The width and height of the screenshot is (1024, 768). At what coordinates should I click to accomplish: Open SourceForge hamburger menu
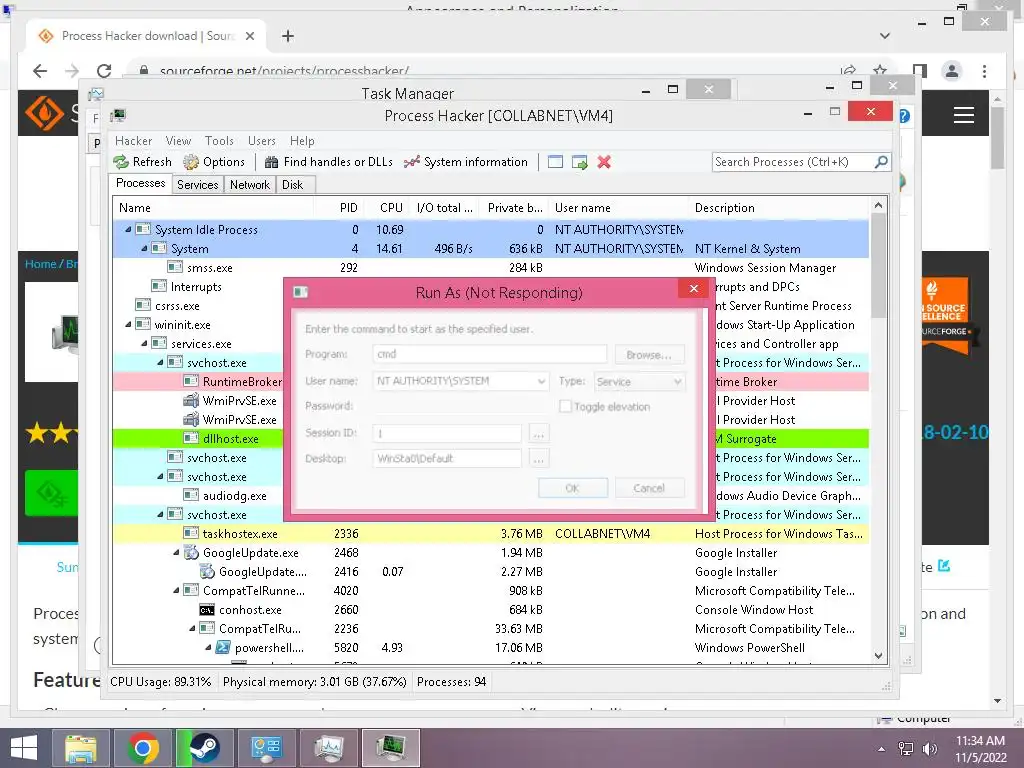point(964,116)
